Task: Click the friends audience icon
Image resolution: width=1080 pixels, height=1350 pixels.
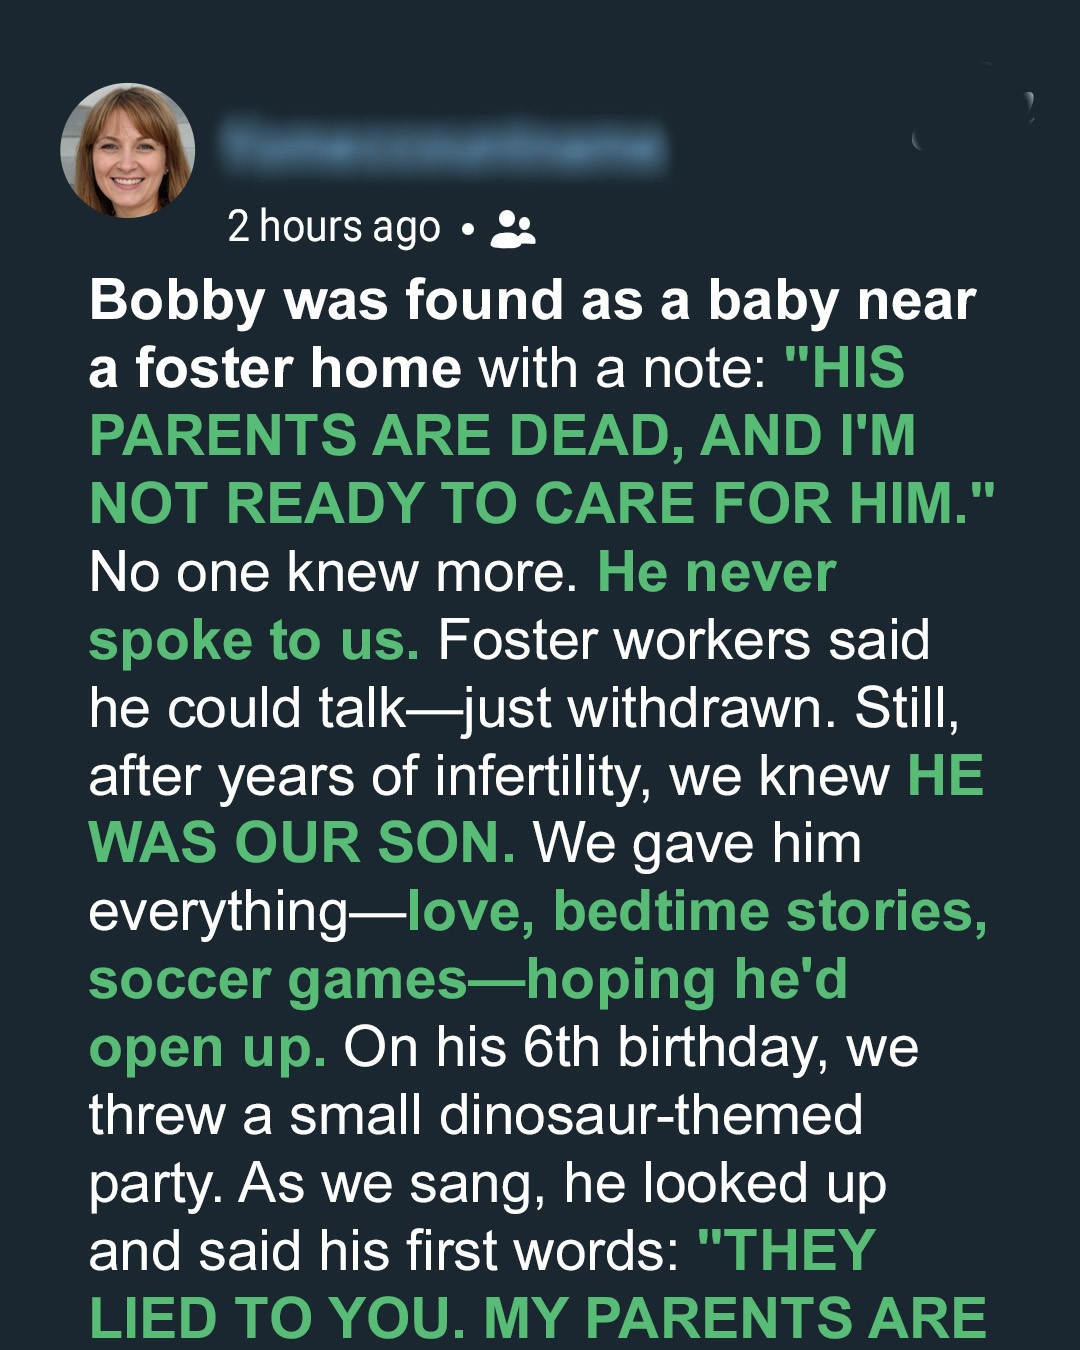Action: pyautogui.click(x=513, y=229)
